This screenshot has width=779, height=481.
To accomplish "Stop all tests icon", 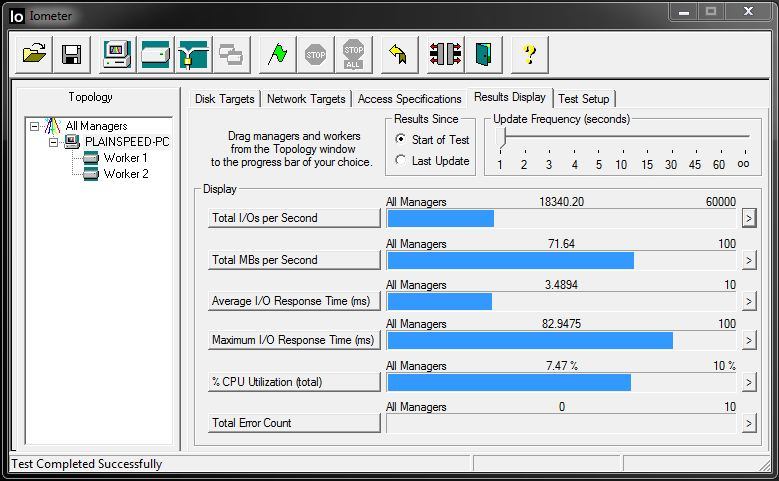I will coord(353,54).
